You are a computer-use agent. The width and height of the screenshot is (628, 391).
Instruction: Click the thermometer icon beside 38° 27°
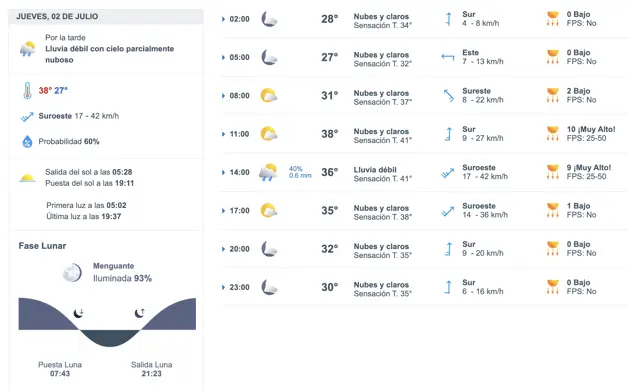[27, 91]
